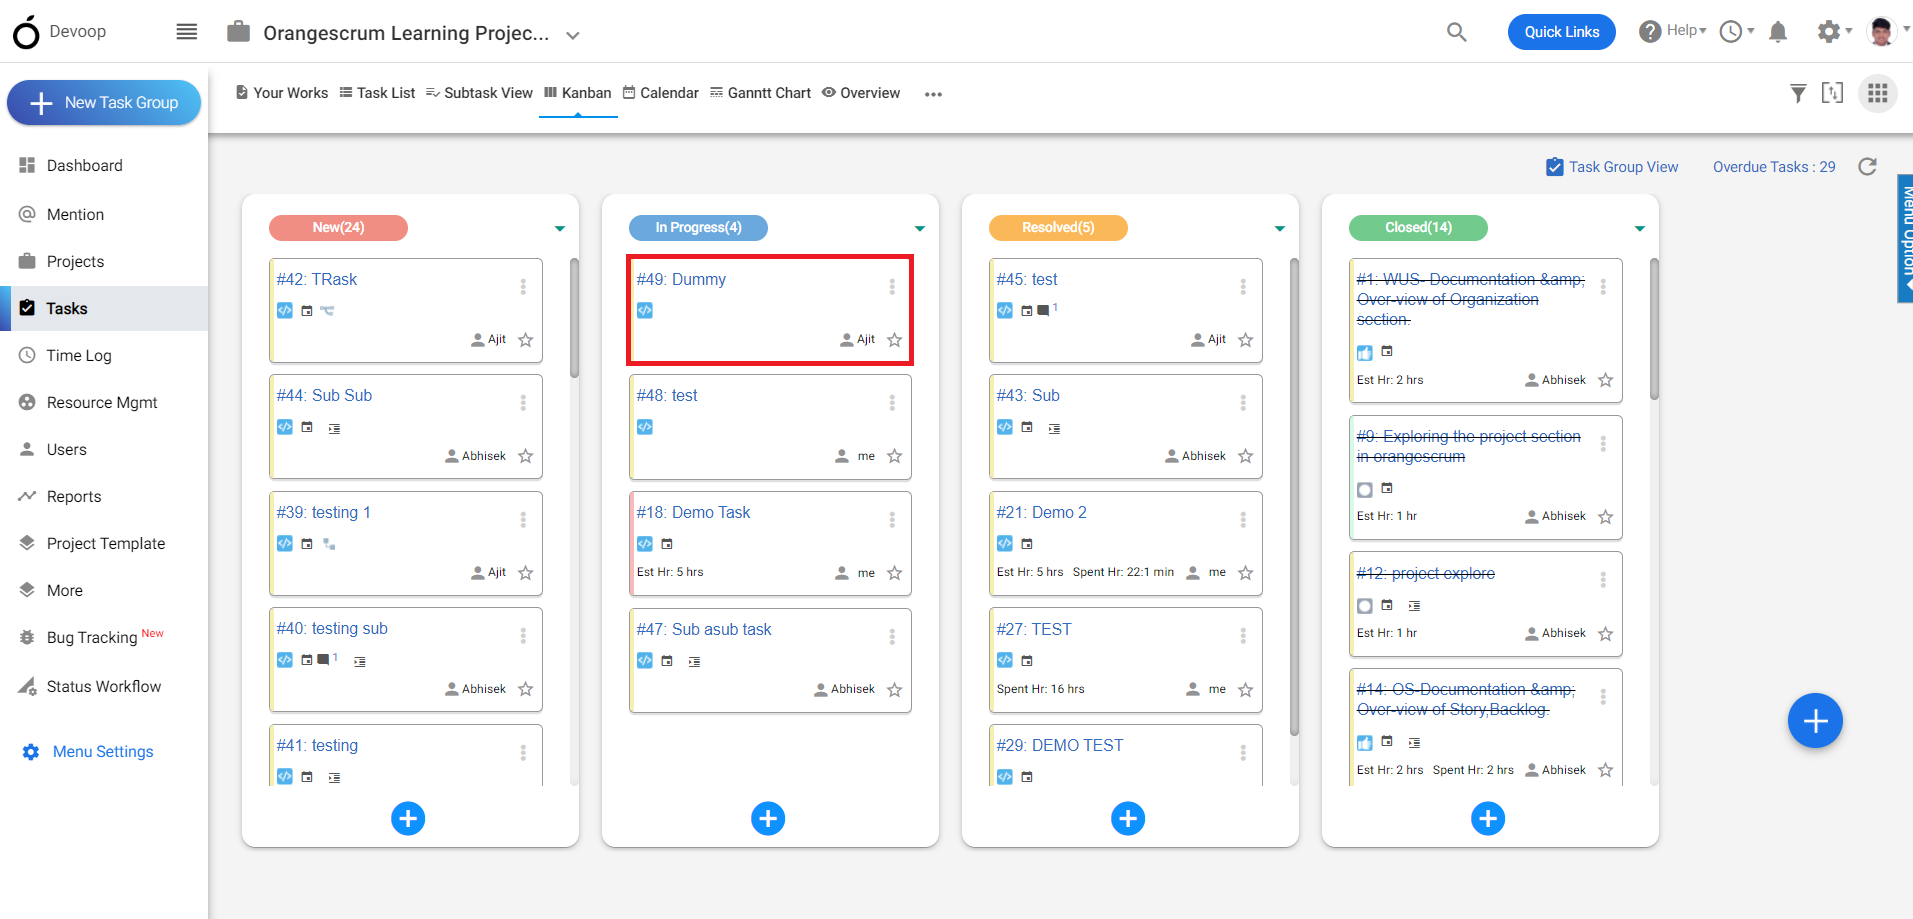Click the New Task Group button
The height and width of the screenshot is (919, 1913).
(104, 103)
